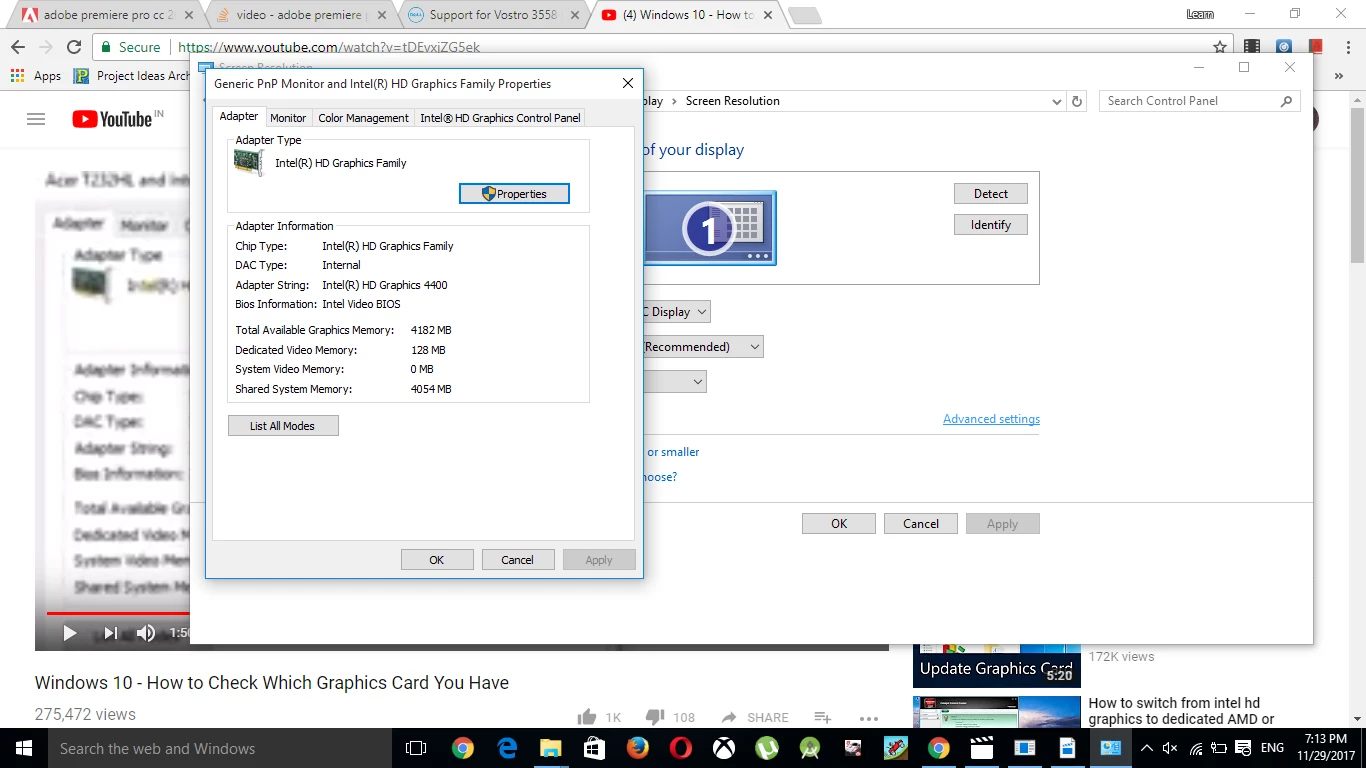Click Detect in Screen Resolution window
The height and width of the screenshot is (768, 1366).
pyautogui.click(x=991, y=194)
